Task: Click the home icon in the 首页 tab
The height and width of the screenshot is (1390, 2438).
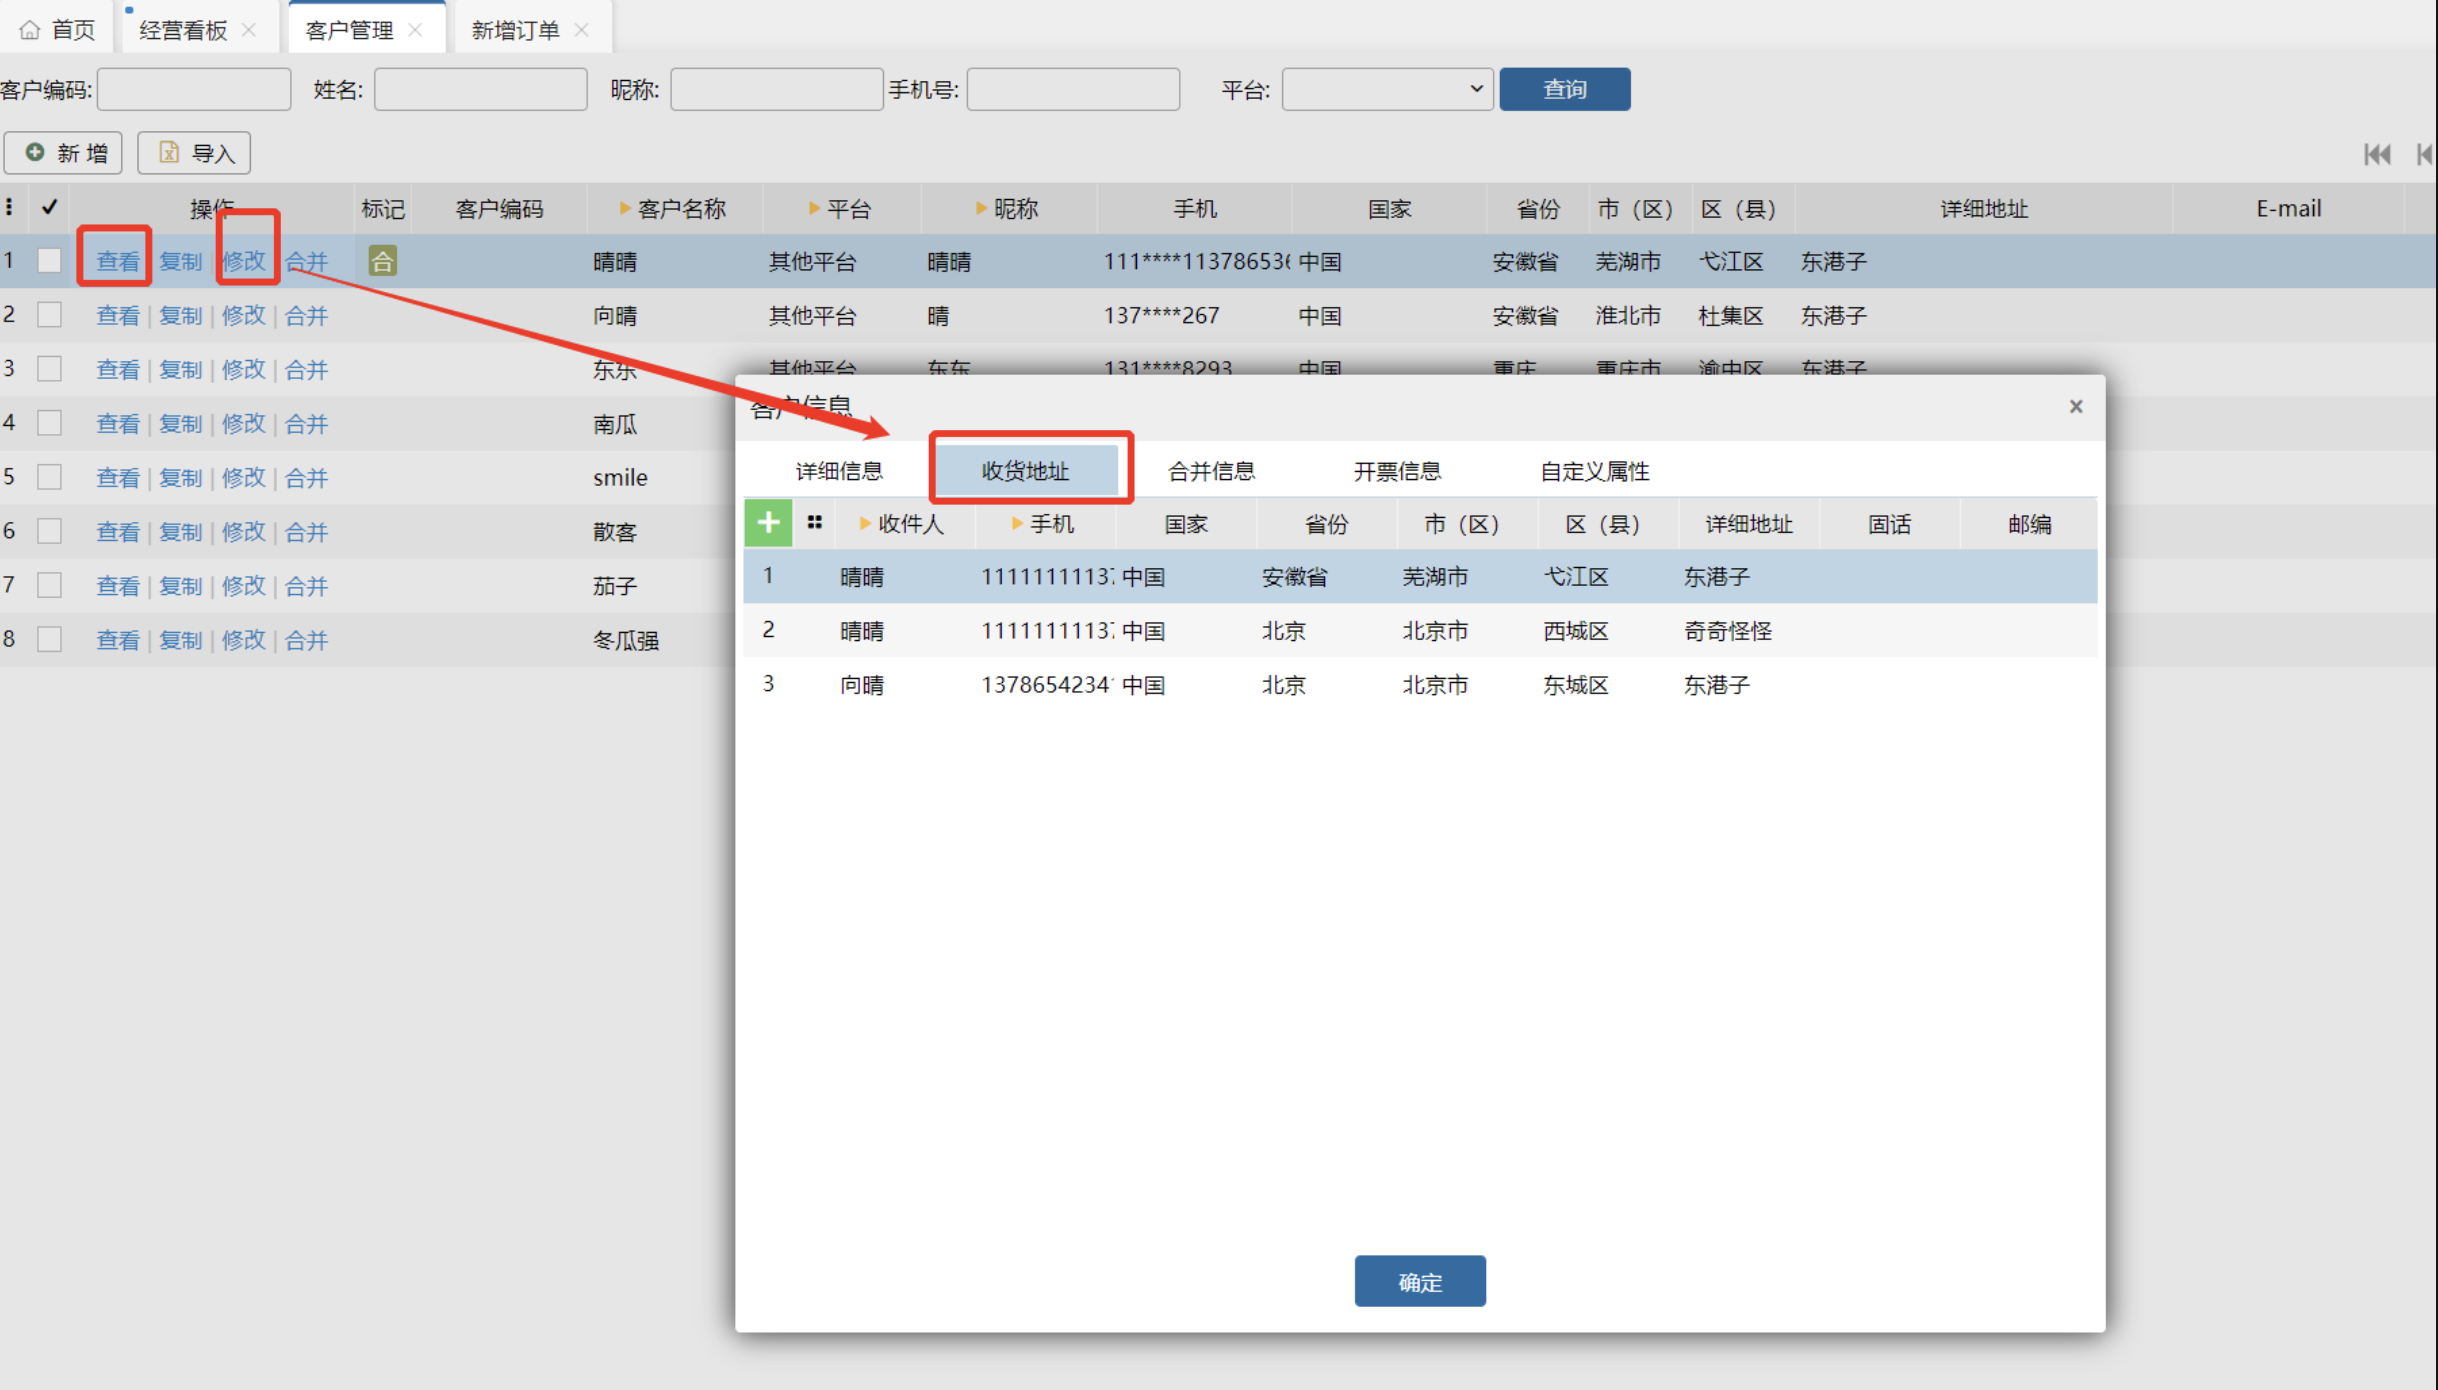Action: pos(30,30)
